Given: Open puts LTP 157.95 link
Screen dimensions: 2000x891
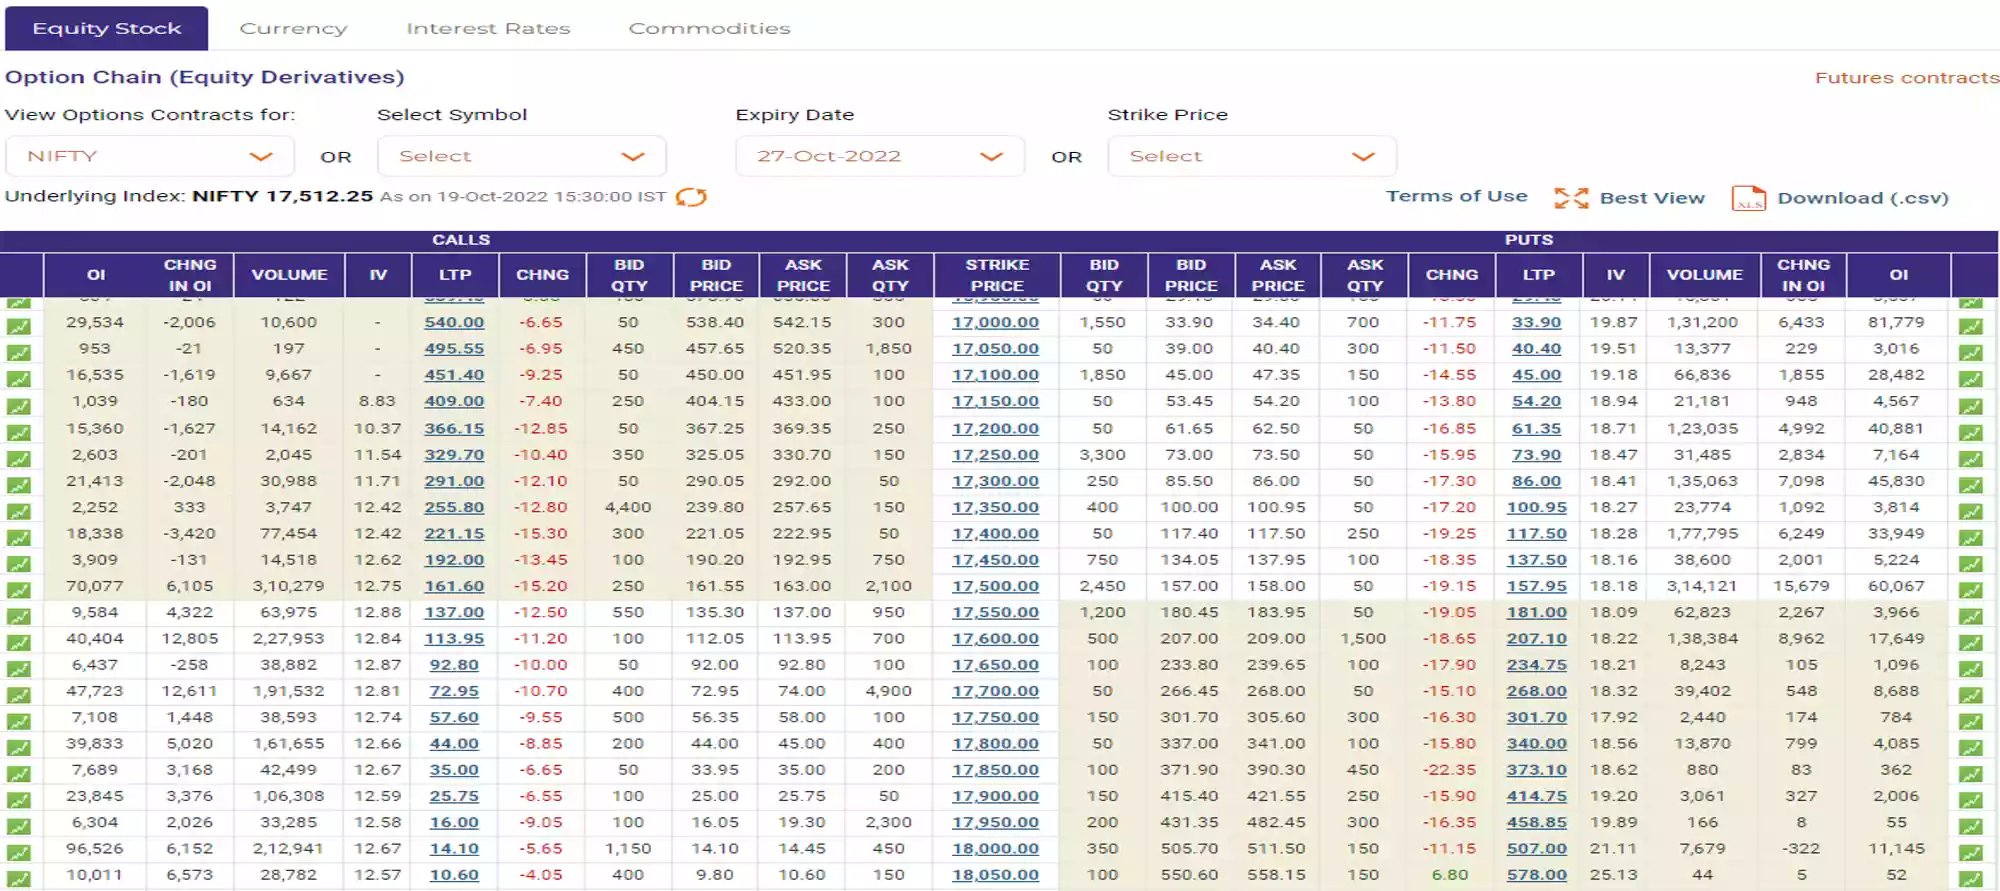Looking at the screenshot, I should [1537, 586].
